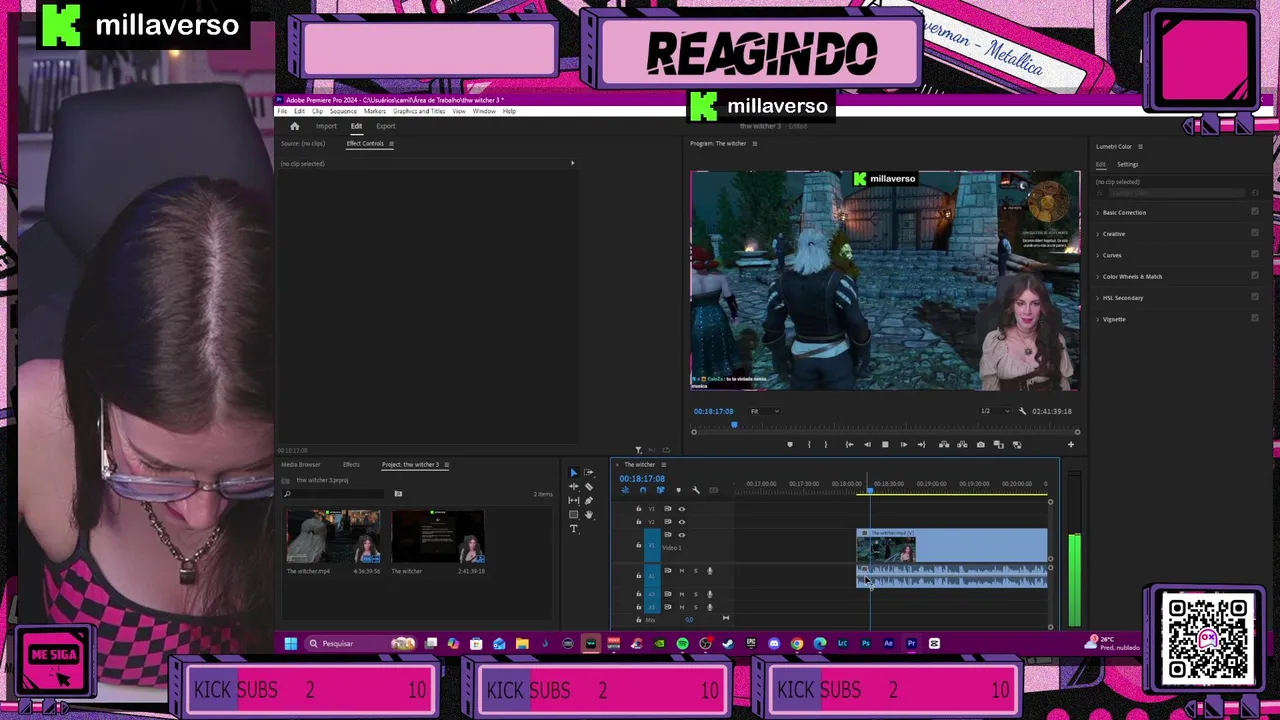Screen dimensions: 1280x720
Task: Click the Lift button in Program monitor
Action: (944, 444)
